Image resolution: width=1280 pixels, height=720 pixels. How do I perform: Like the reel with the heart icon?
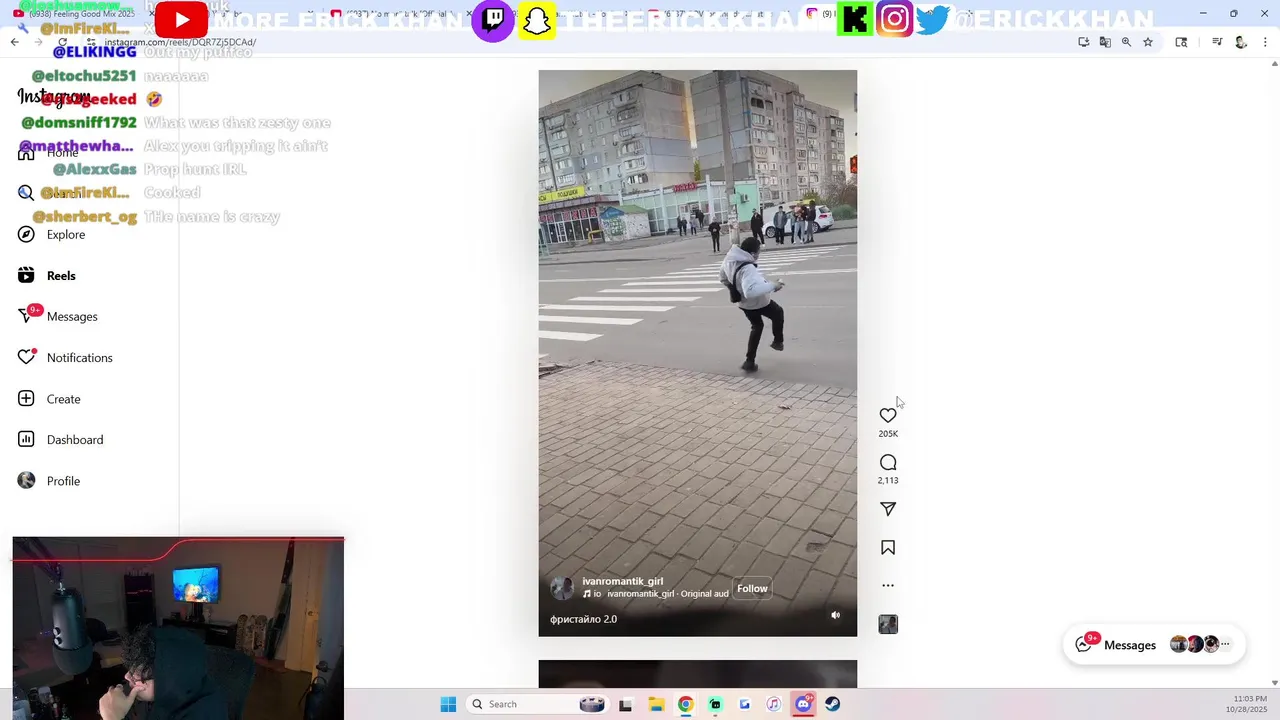tap(888, 415)
